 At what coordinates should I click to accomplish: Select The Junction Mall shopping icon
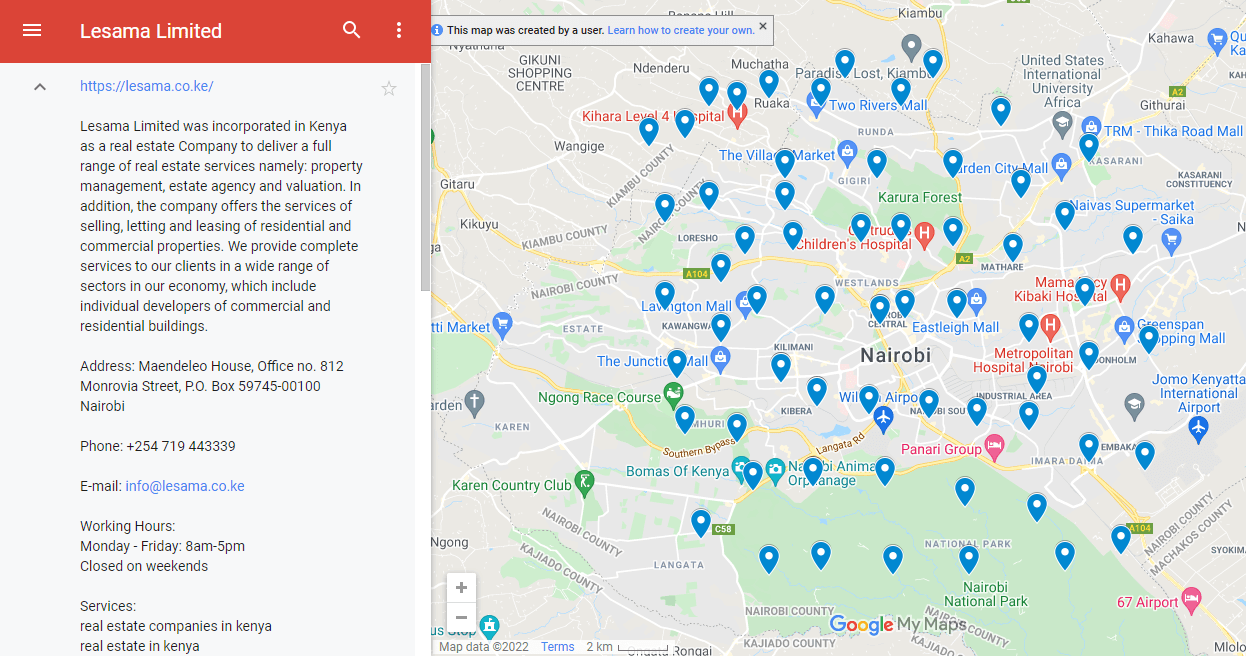(x=720, y=358)
